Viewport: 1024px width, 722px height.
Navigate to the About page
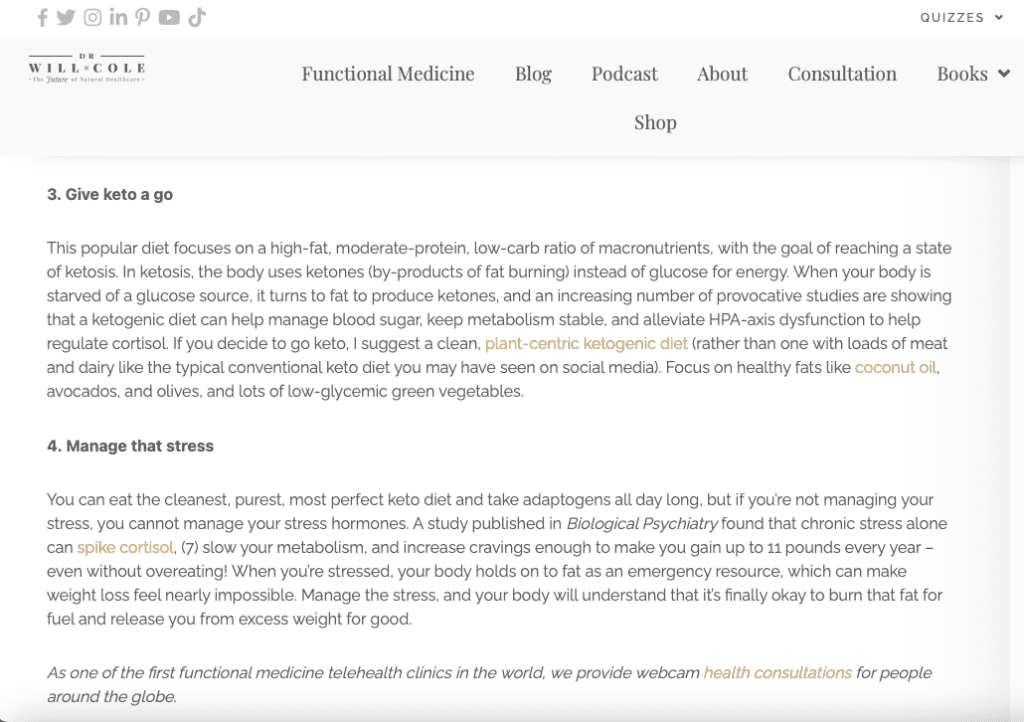click(x=722, y=74)
